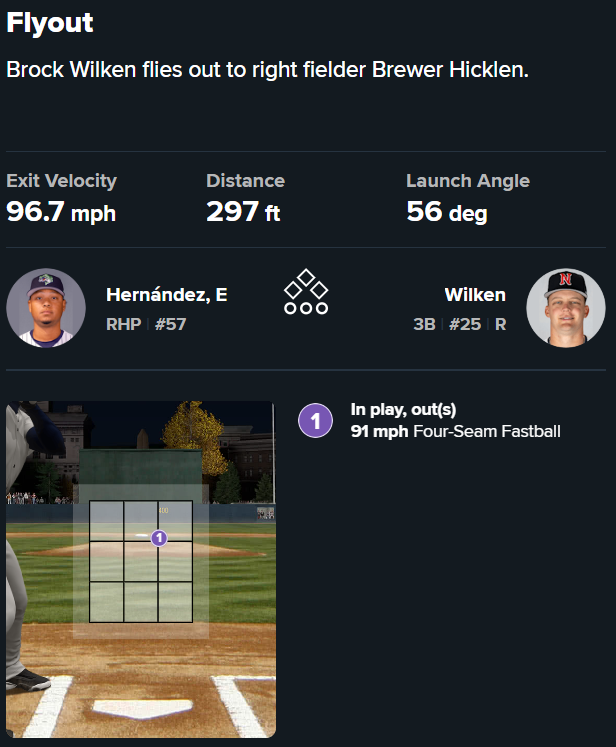
Task: Click the Distance stat label
Action: coord(246,181)
